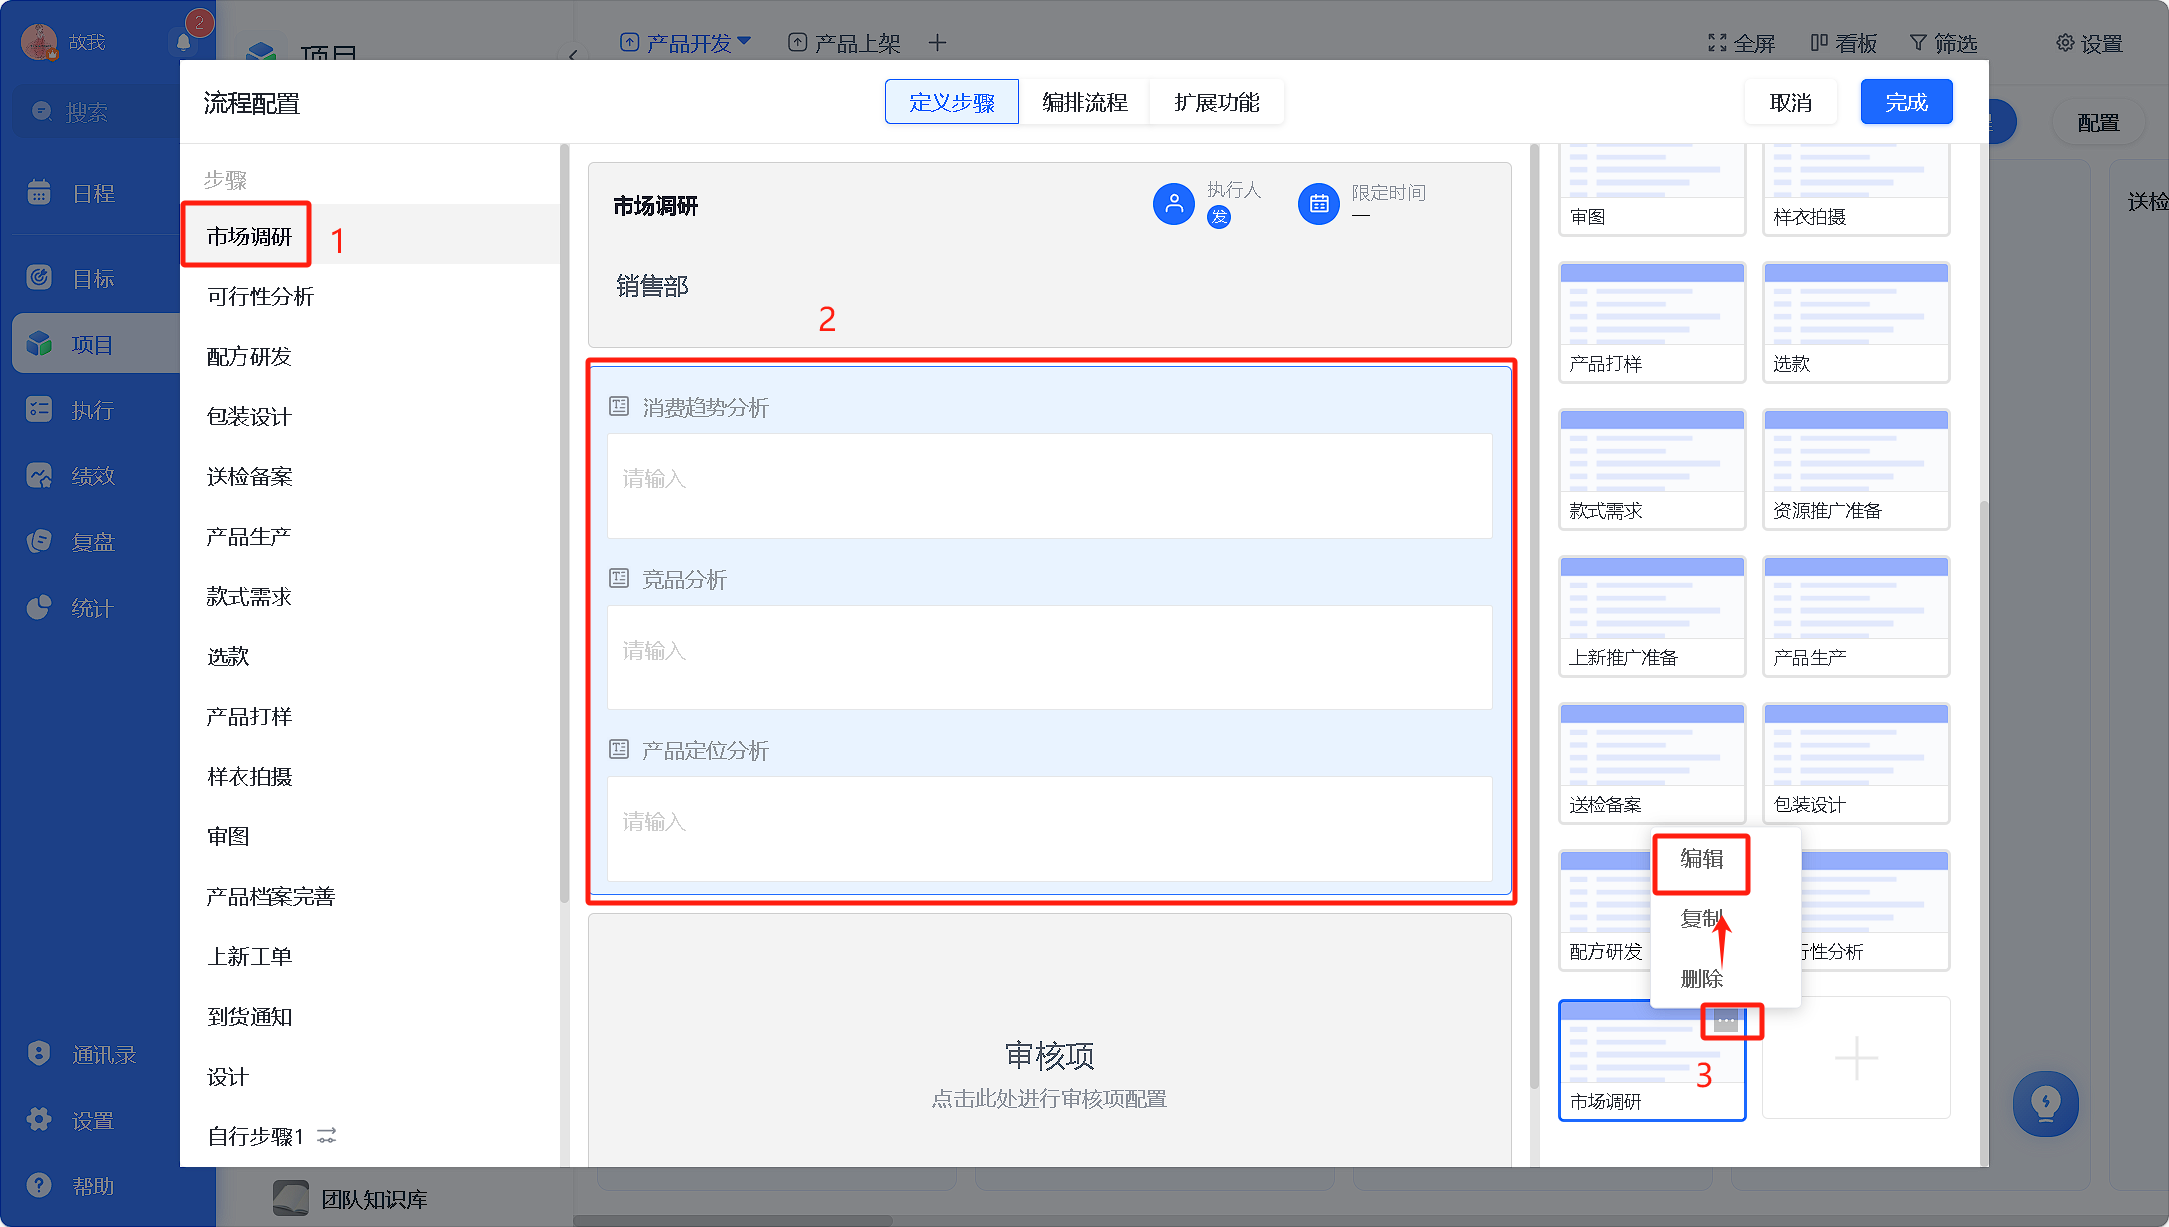Click the 完成 button
Screen dimensions: 2169x1227
coord(1906,102)
